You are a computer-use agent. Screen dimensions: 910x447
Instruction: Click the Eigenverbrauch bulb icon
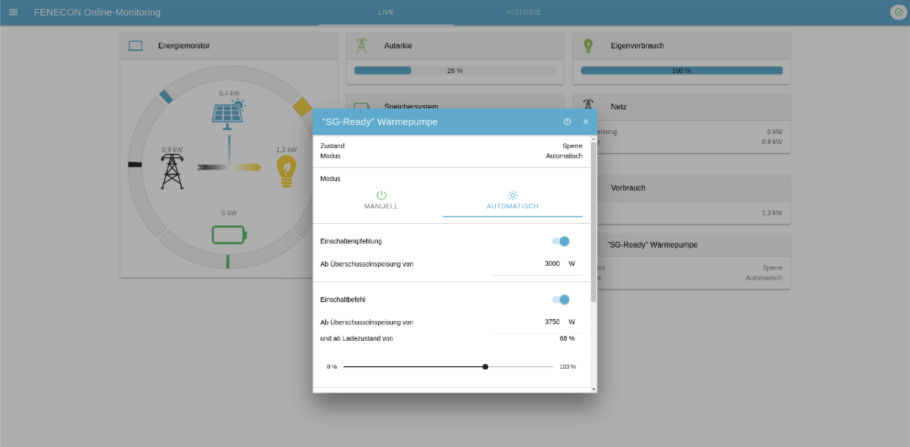(x=589, y=45)
